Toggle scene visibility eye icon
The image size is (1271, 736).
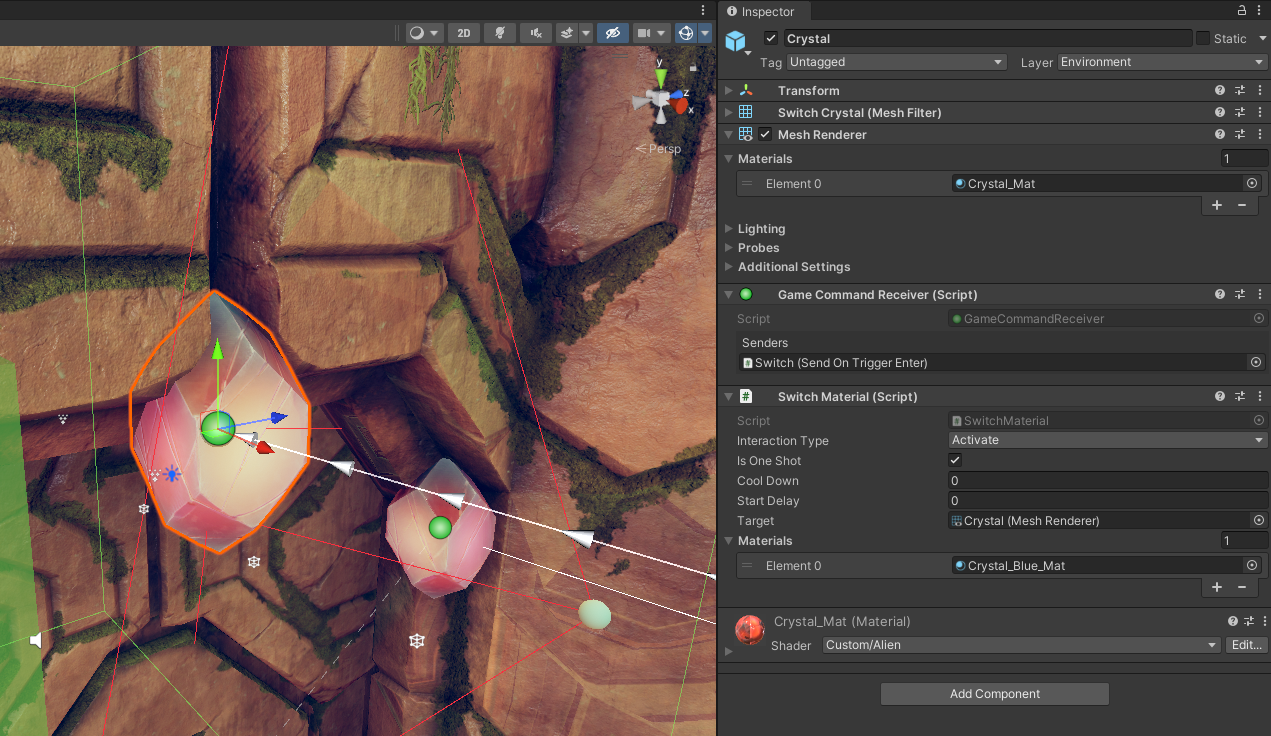click(612, 33)
